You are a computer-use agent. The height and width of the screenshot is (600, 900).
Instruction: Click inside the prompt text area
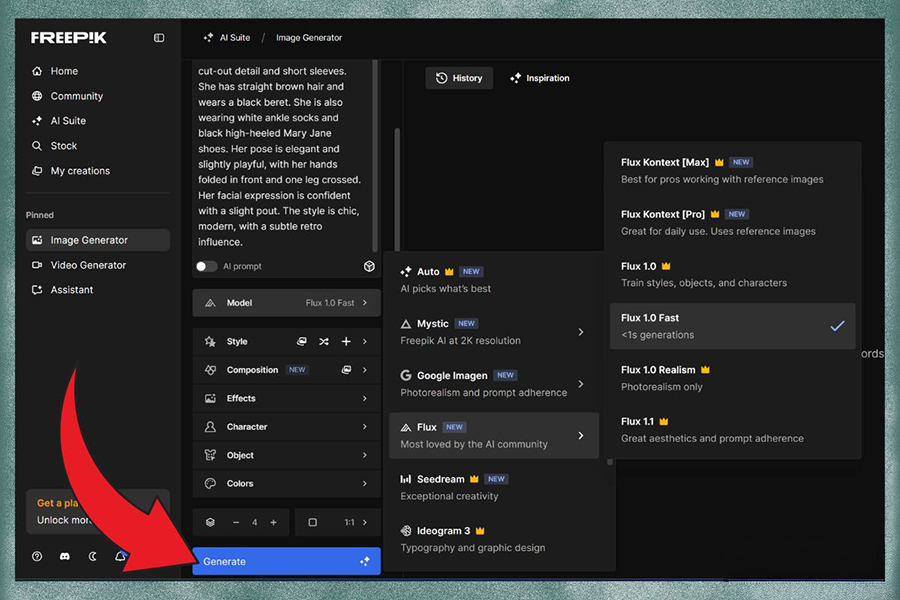click(x=281, y=156)
